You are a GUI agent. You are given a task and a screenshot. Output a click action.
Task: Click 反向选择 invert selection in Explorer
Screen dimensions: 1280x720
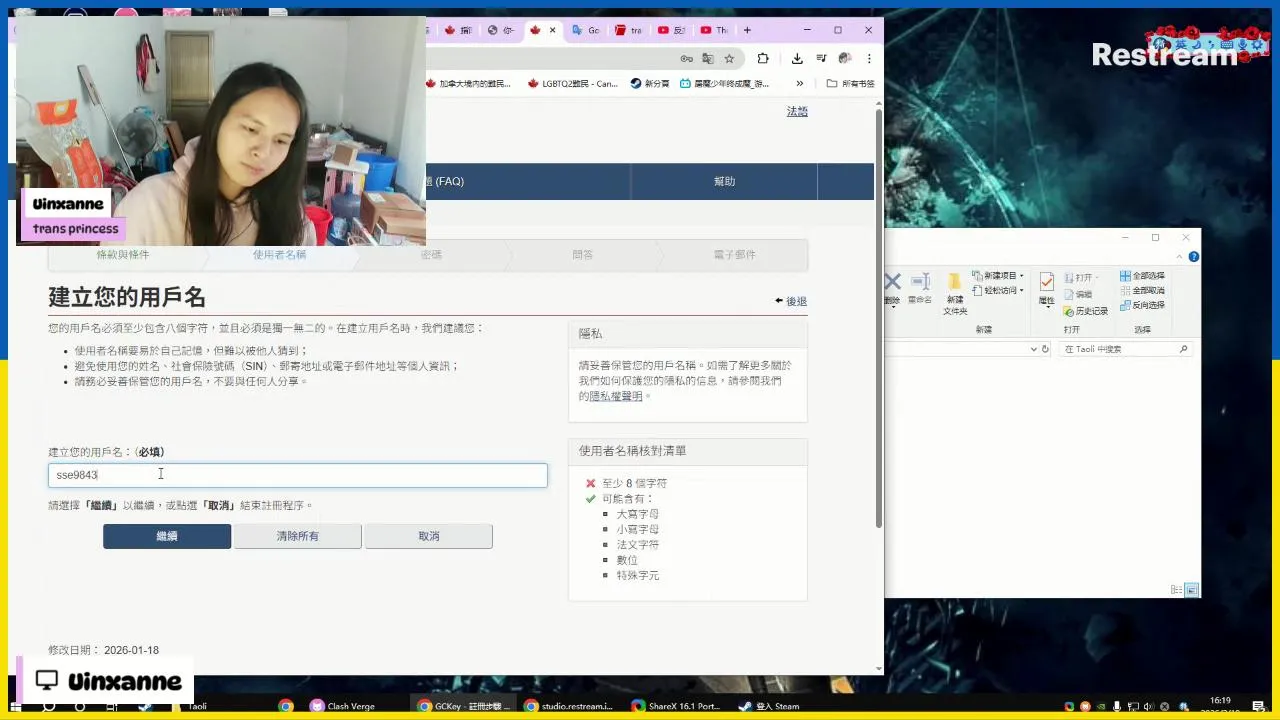coord(1143,305)
